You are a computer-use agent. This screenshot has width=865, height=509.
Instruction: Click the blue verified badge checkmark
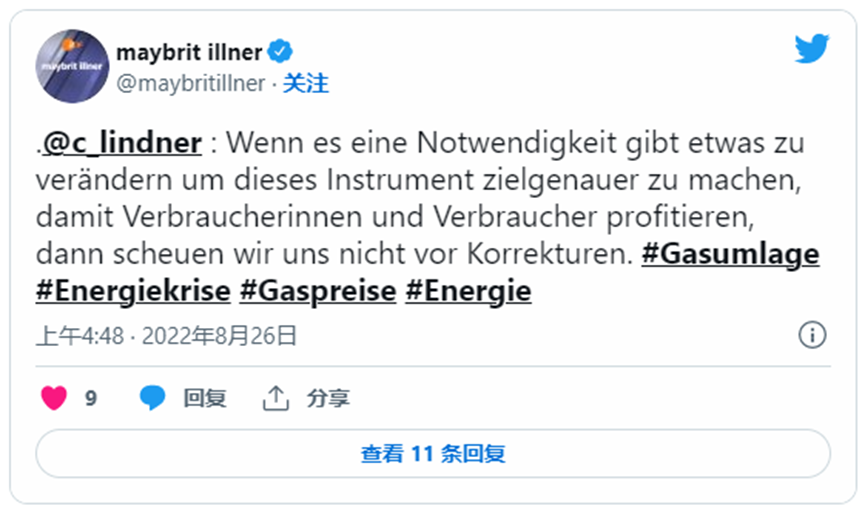click(x=280, y=52)
